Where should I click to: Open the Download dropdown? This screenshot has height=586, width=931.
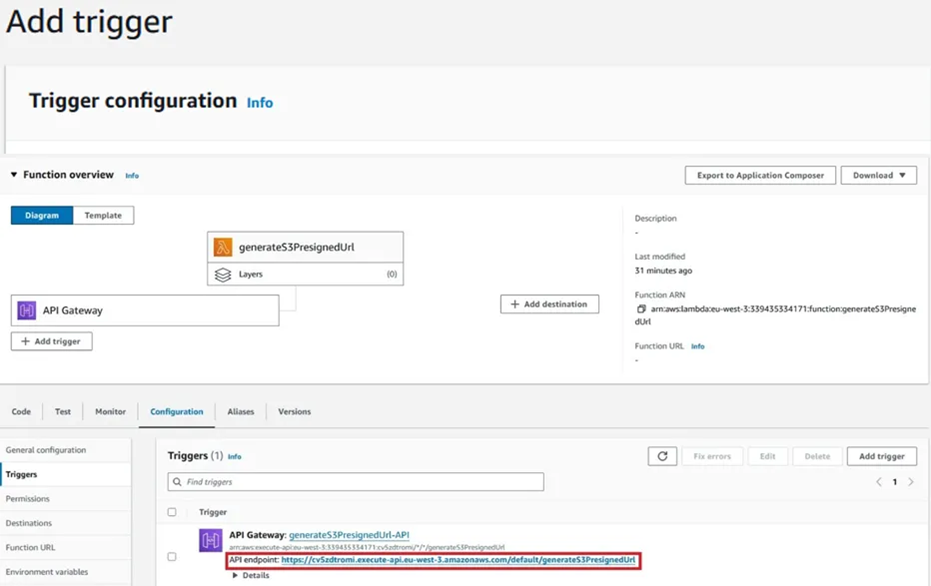click(878, 174)
